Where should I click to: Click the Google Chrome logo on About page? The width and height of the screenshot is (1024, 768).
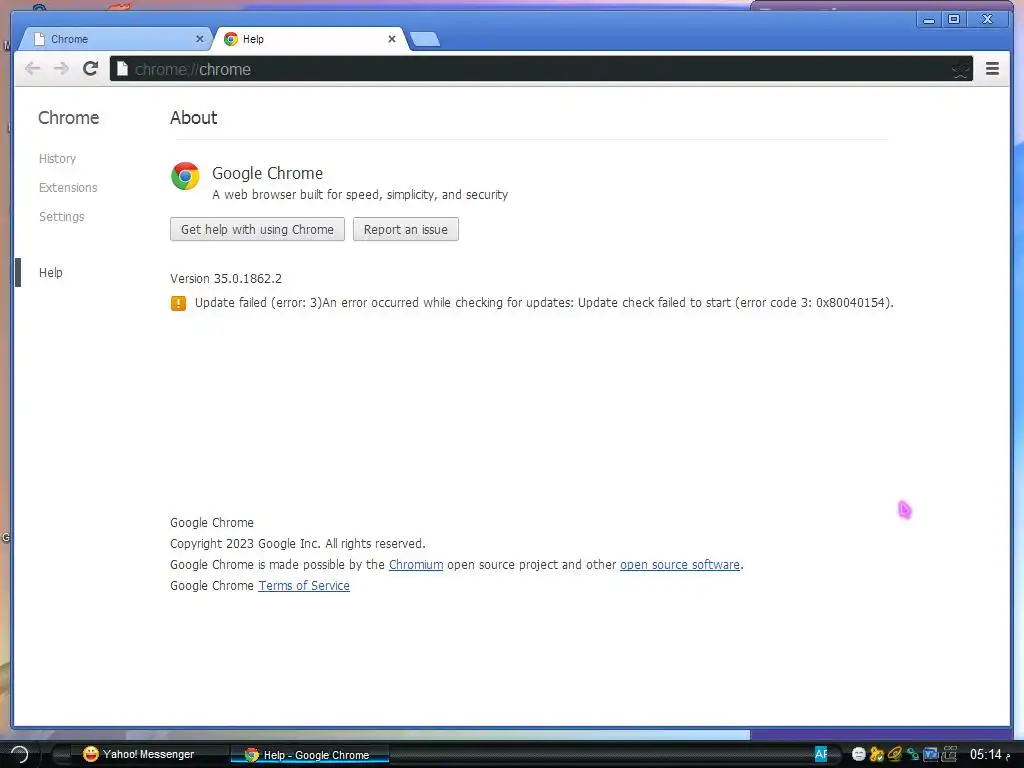click(x=185, y=176)
